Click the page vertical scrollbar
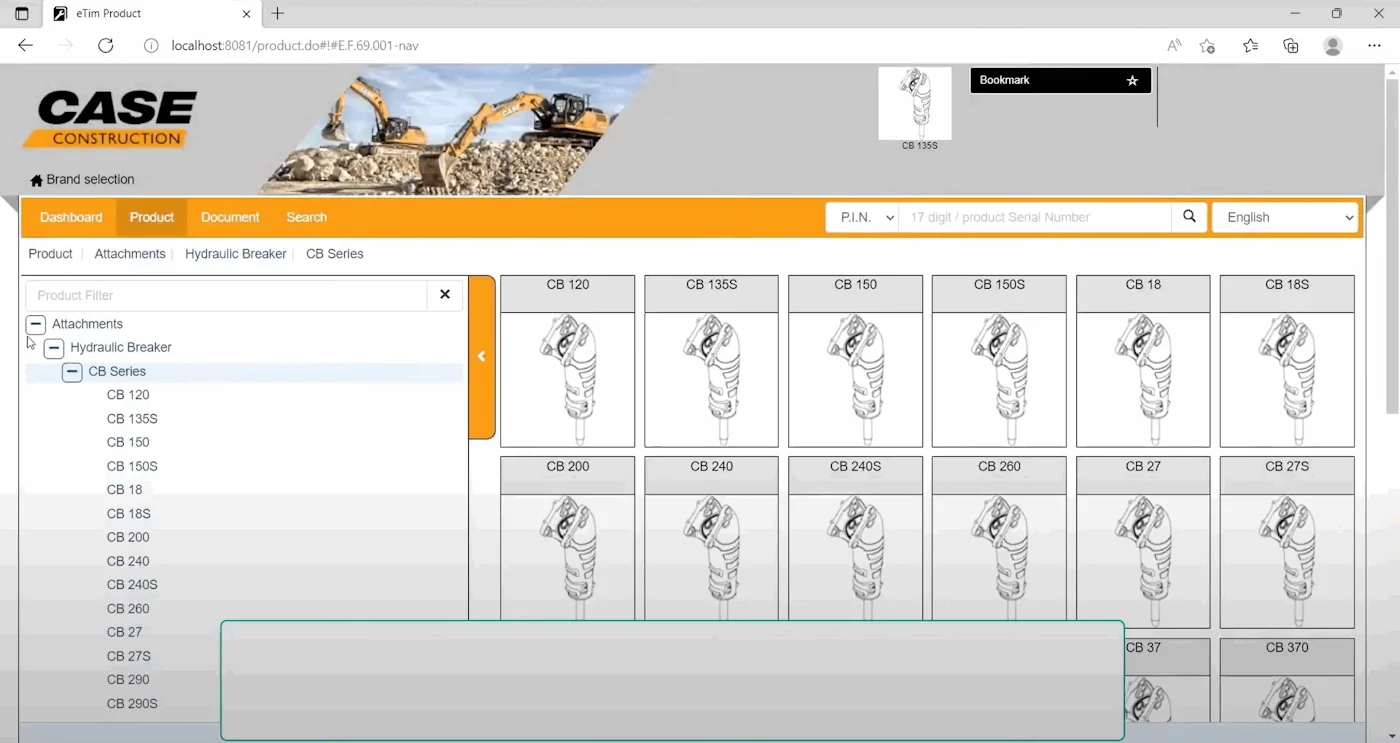This screenshot has height=743, width=1400. (1392, 245)
